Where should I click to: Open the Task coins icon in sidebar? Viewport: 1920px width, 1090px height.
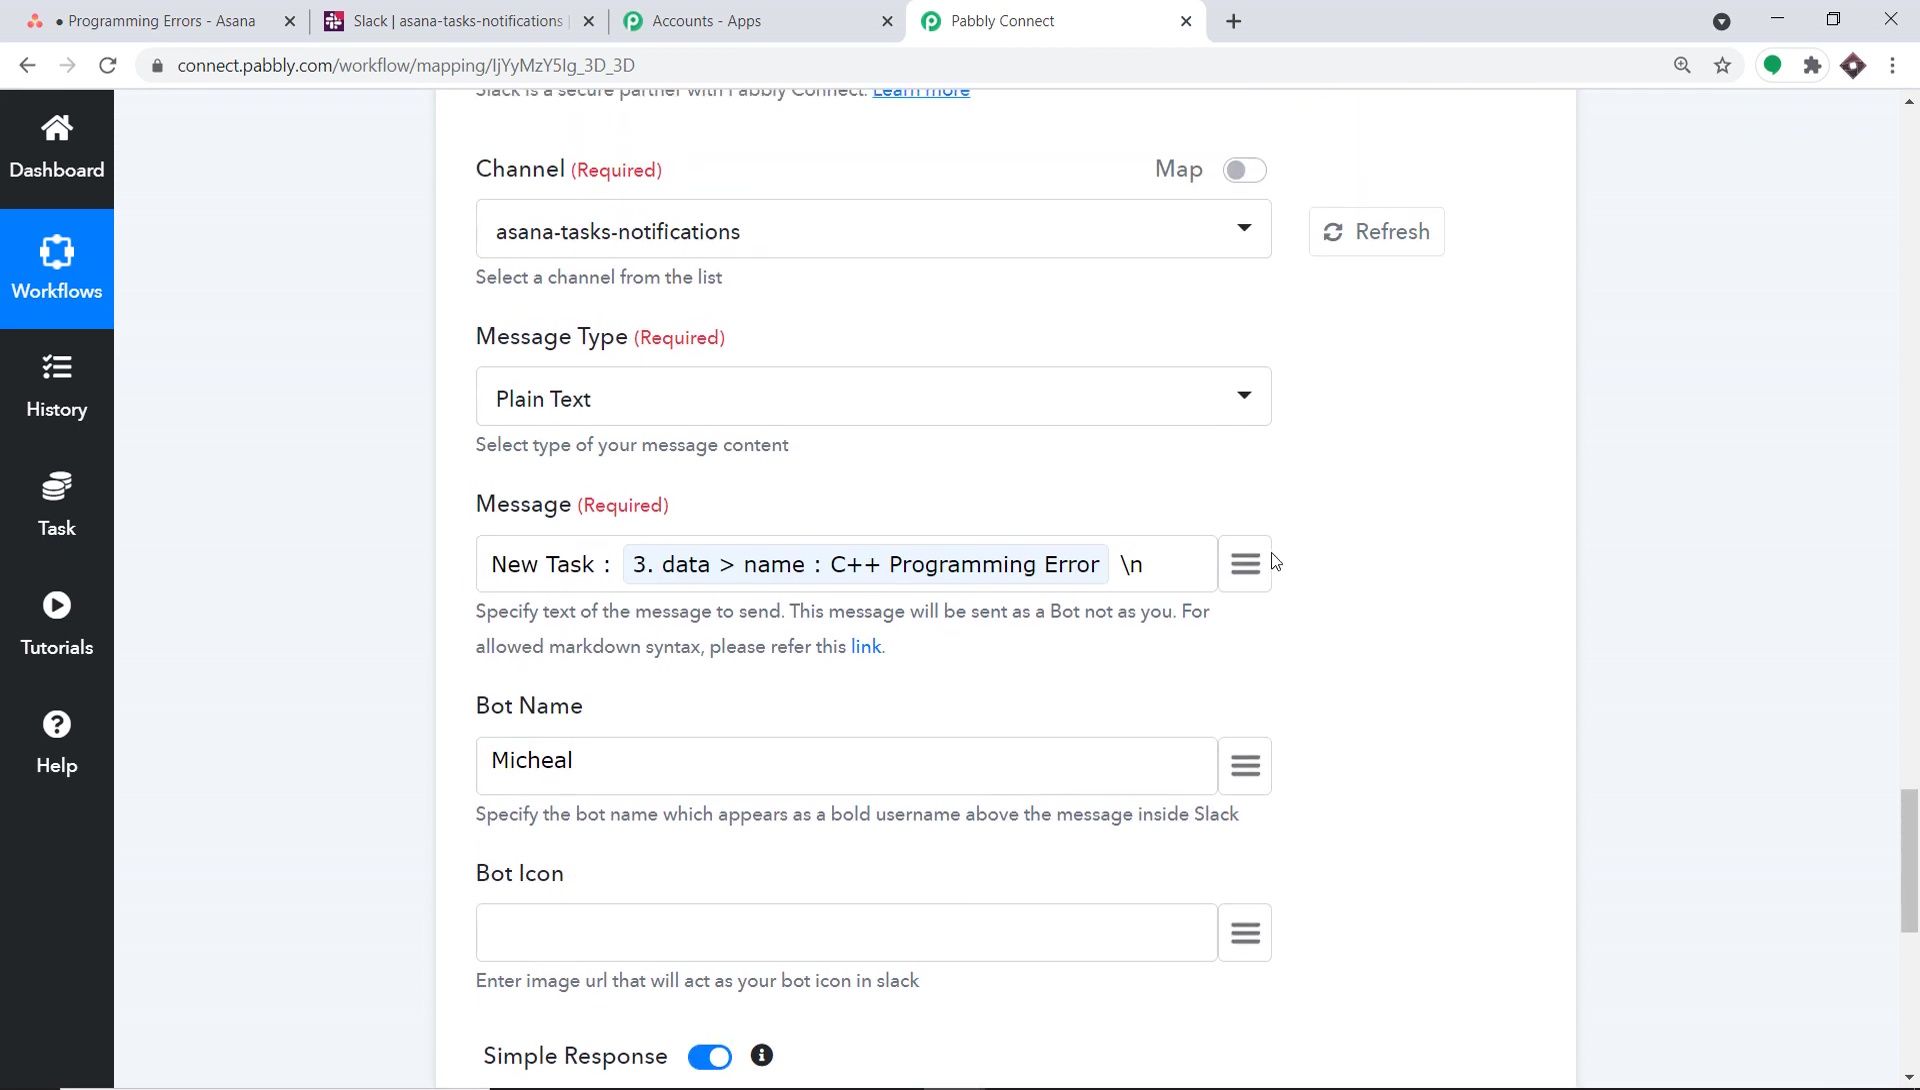[x=57, y=487]
